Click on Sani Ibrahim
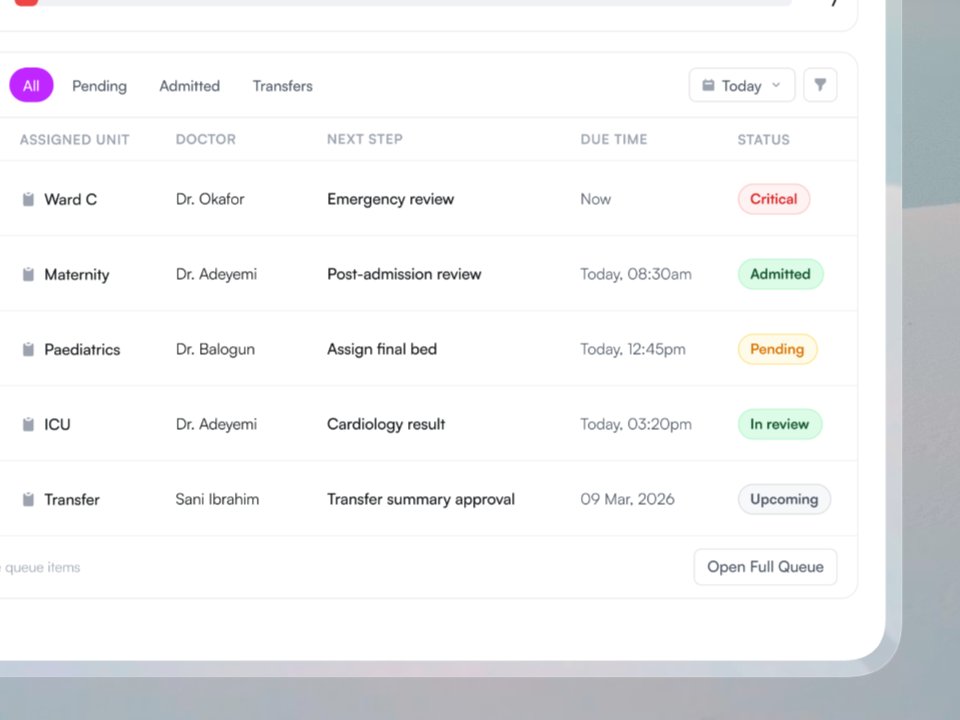 [x=217, y=499]
